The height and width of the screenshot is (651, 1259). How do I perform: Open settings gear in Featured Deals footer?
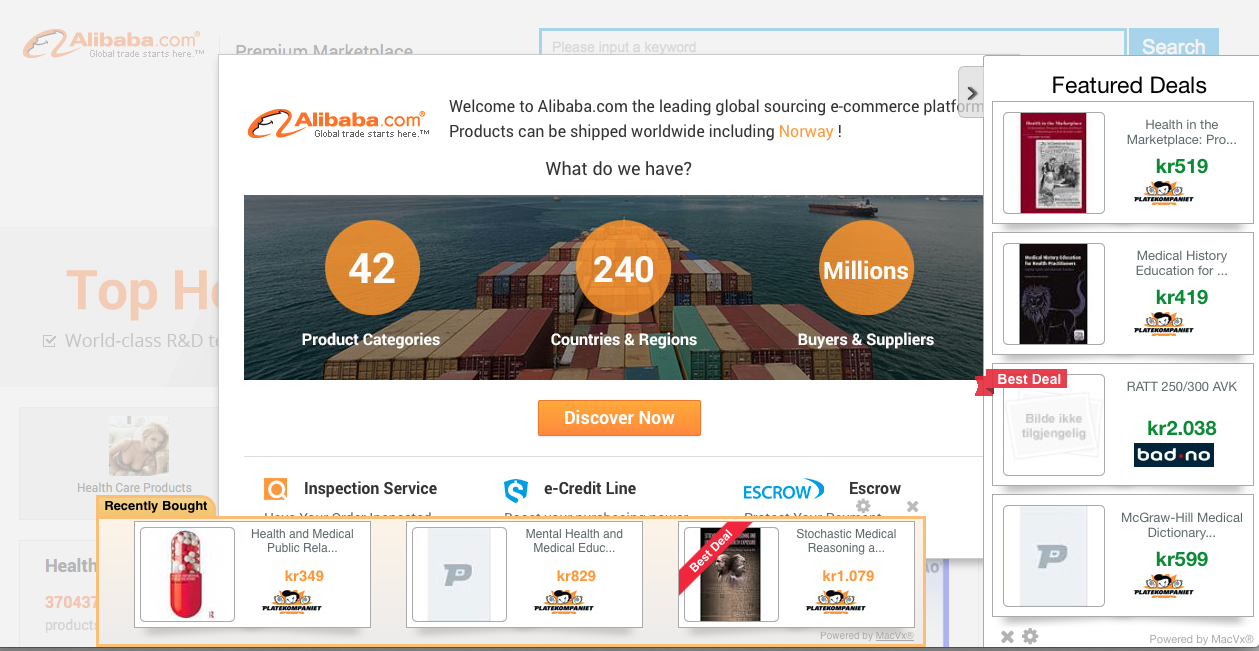1030,637
